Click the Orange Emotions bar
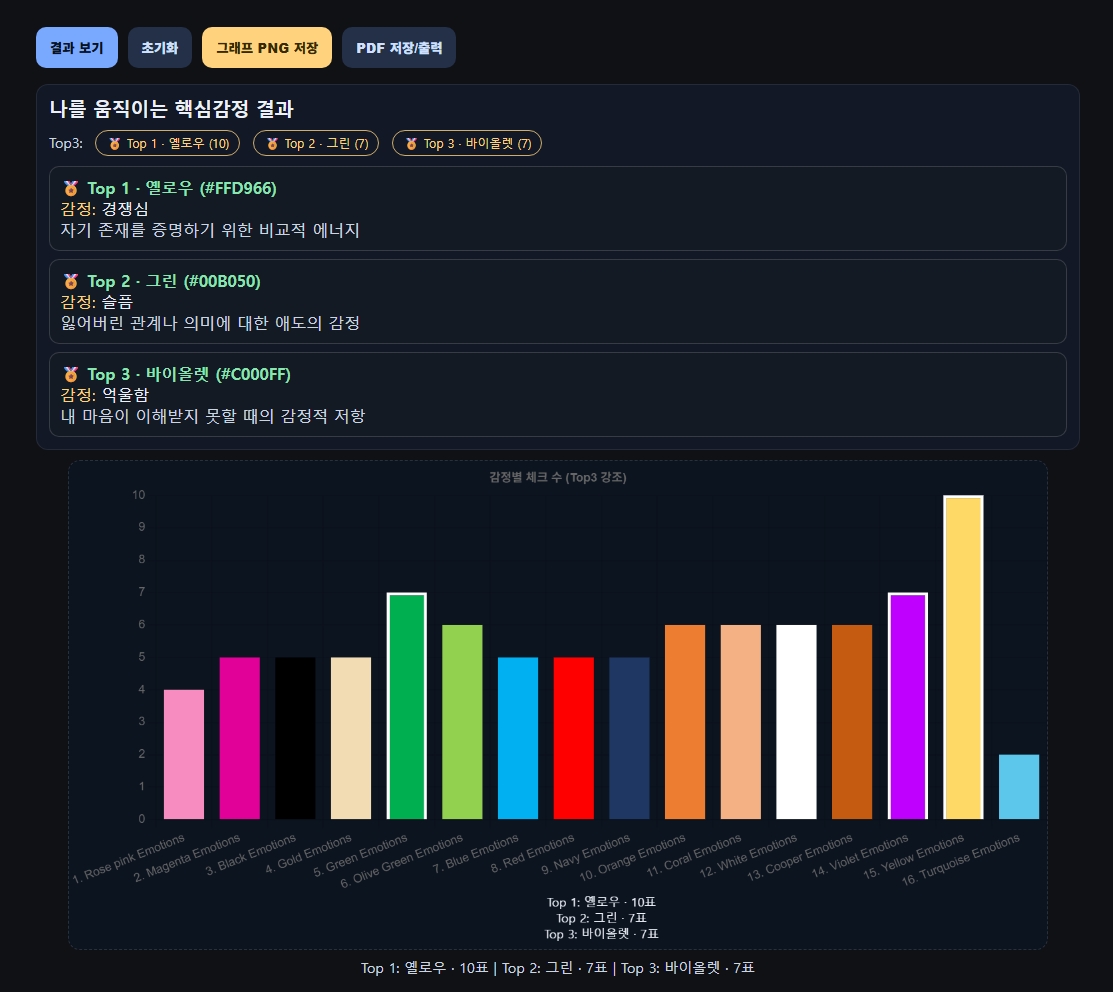Image resolution: width=1113 pixels, height=992 pixels. tap(685, 722)
